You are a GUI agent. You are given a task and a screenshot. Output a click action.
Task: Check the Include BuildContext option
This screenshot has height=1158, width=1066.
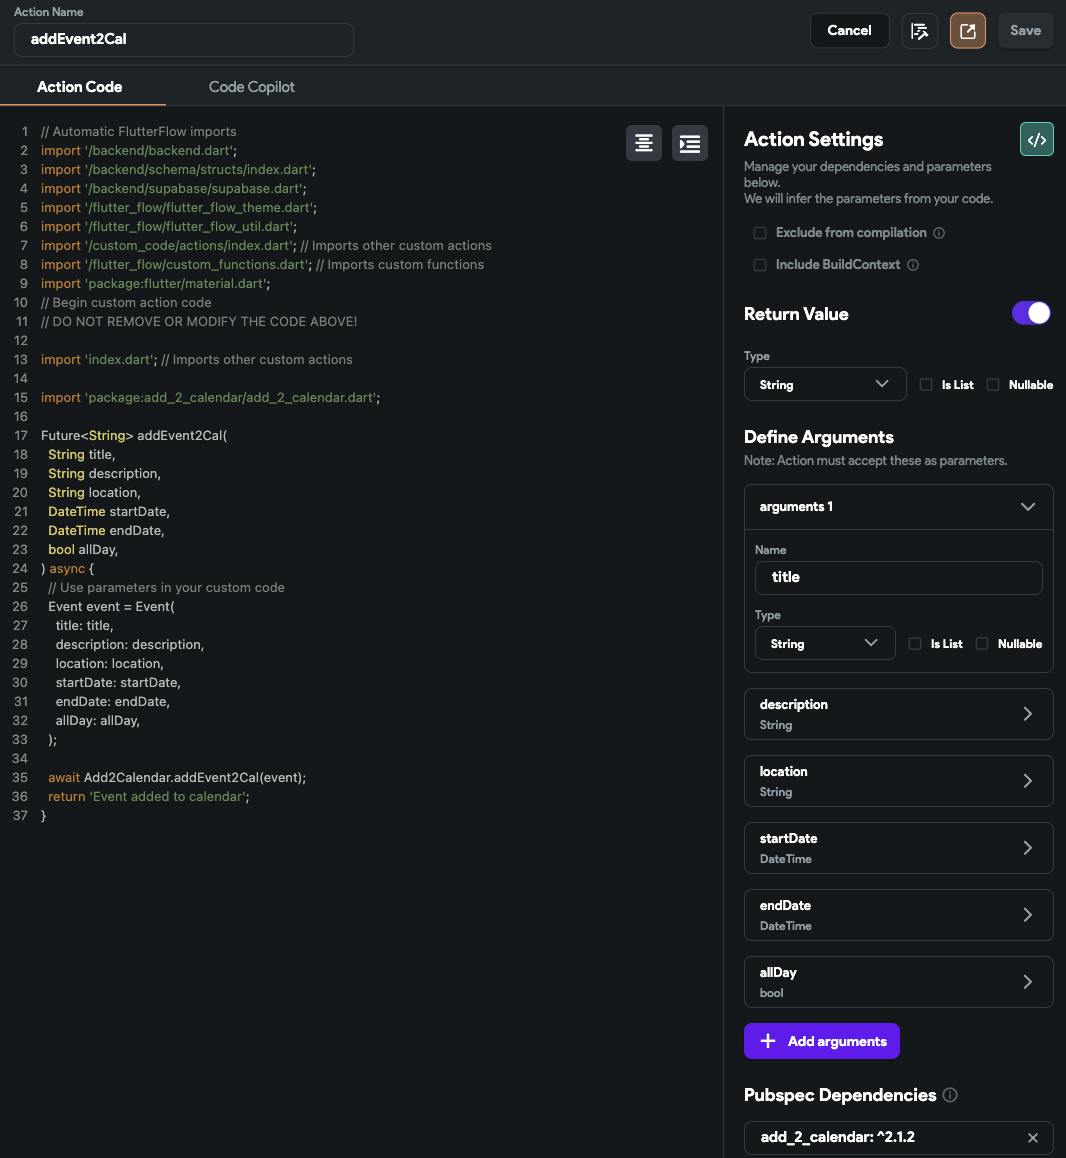coord(760,265)
